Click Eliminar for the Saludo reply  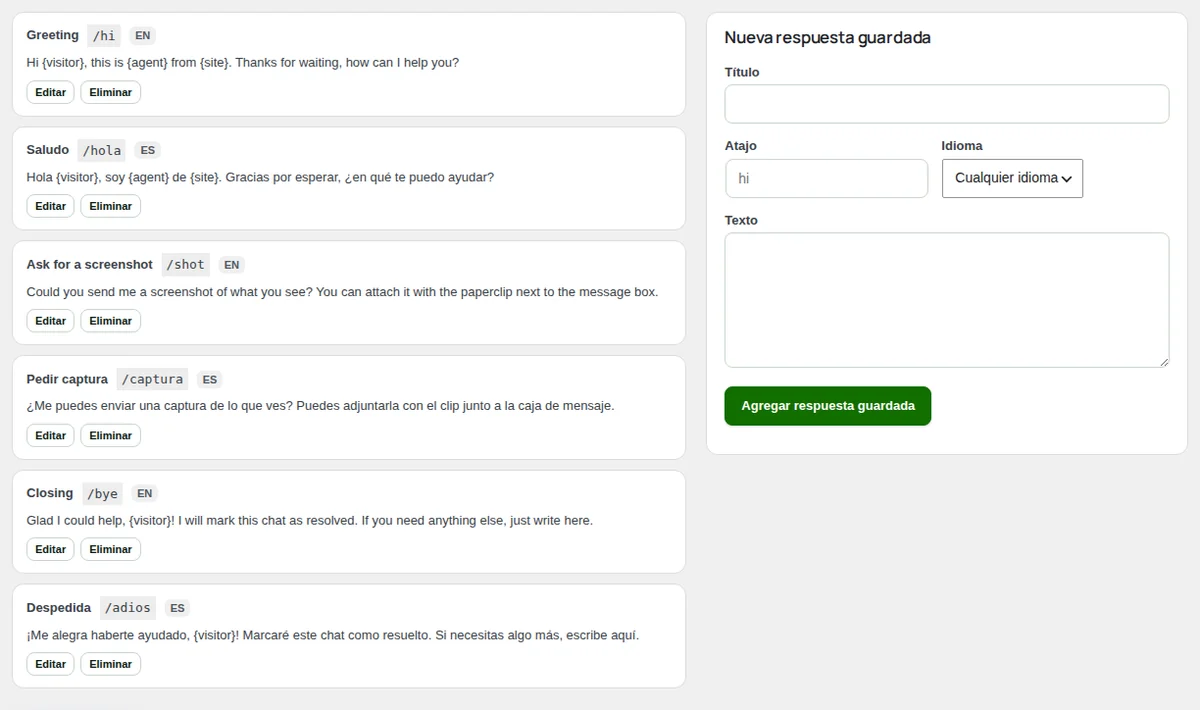pyautogui.click(x=111, y=206)
